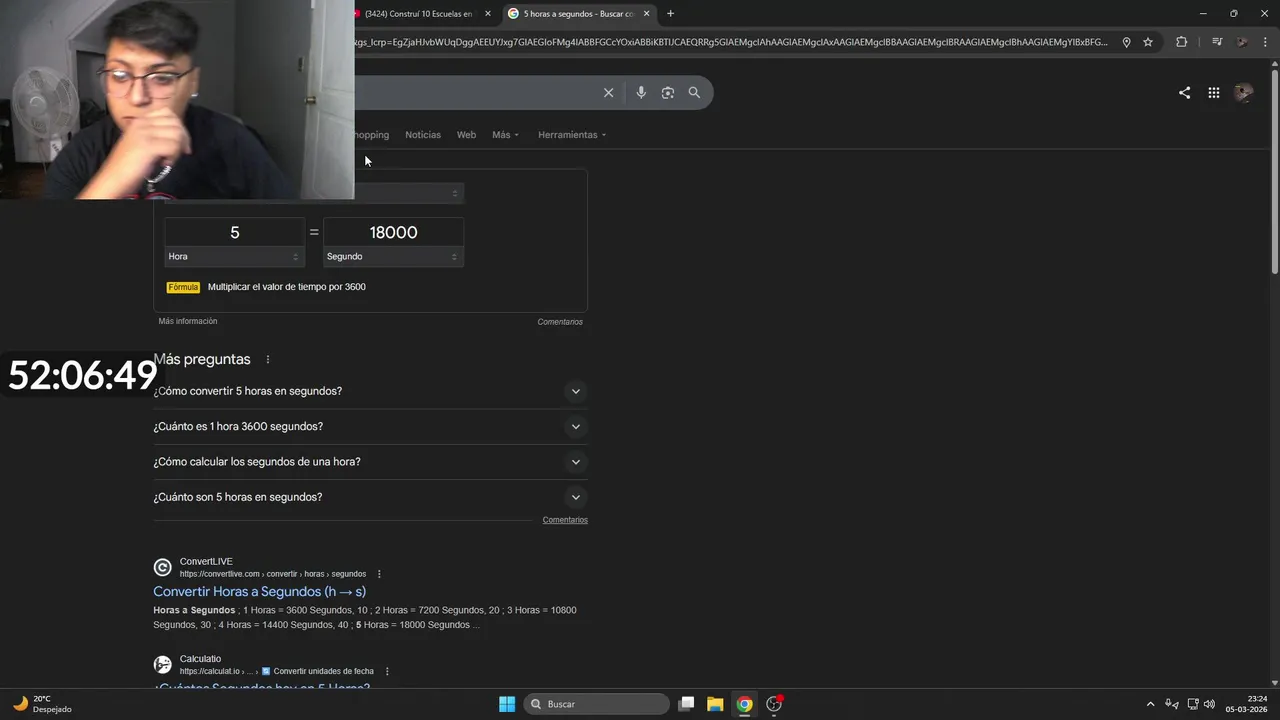Open more options for ConvertLIVE result
The width and height of the screenshot is (1280, 720).
(x=379, y=574)
